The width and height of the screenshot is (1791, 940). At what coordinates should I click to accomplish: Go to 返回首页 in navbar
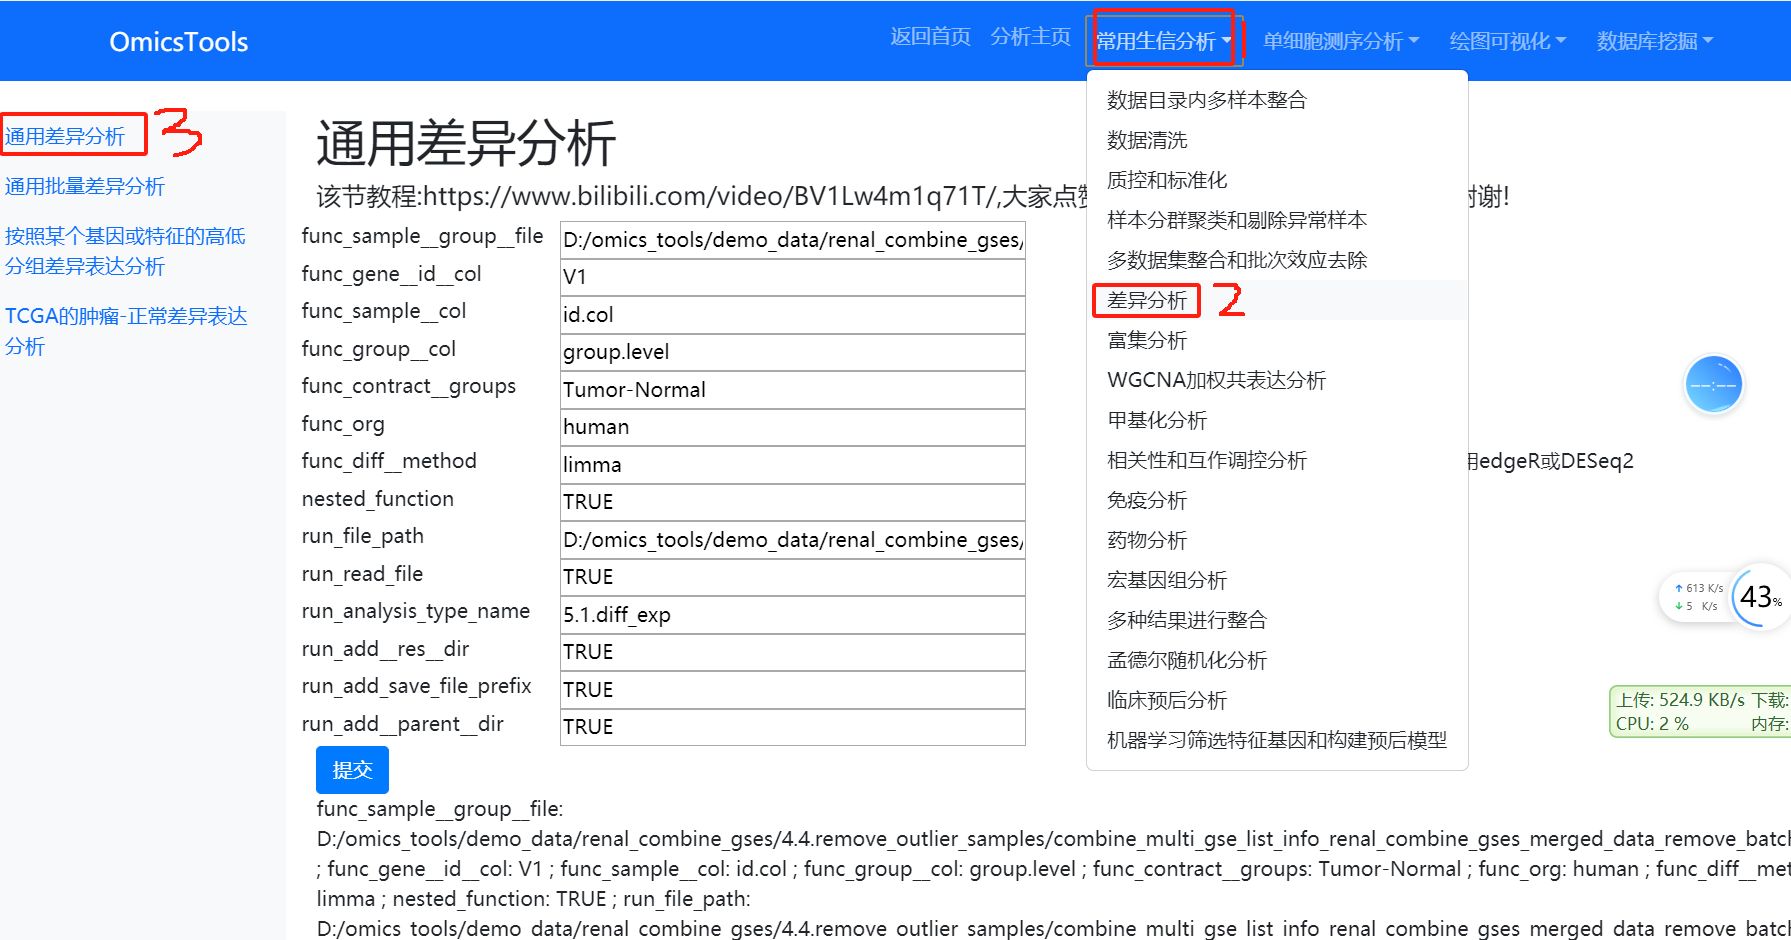pyautogui.click(x=931, y=37)
